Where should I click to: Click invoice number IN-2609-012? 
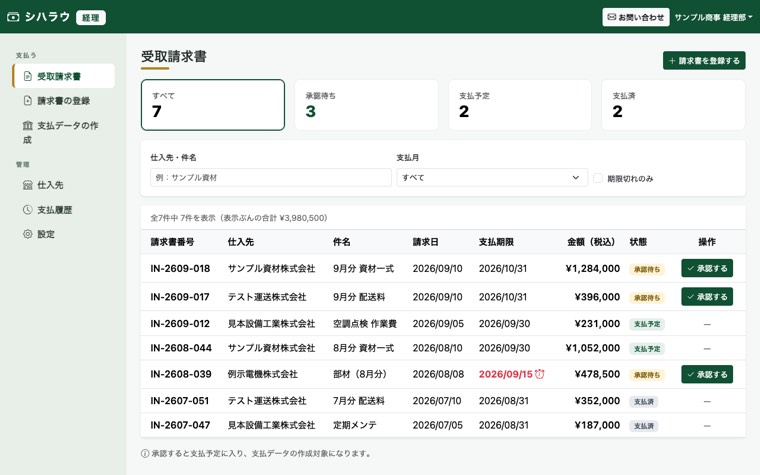(180, 324)
